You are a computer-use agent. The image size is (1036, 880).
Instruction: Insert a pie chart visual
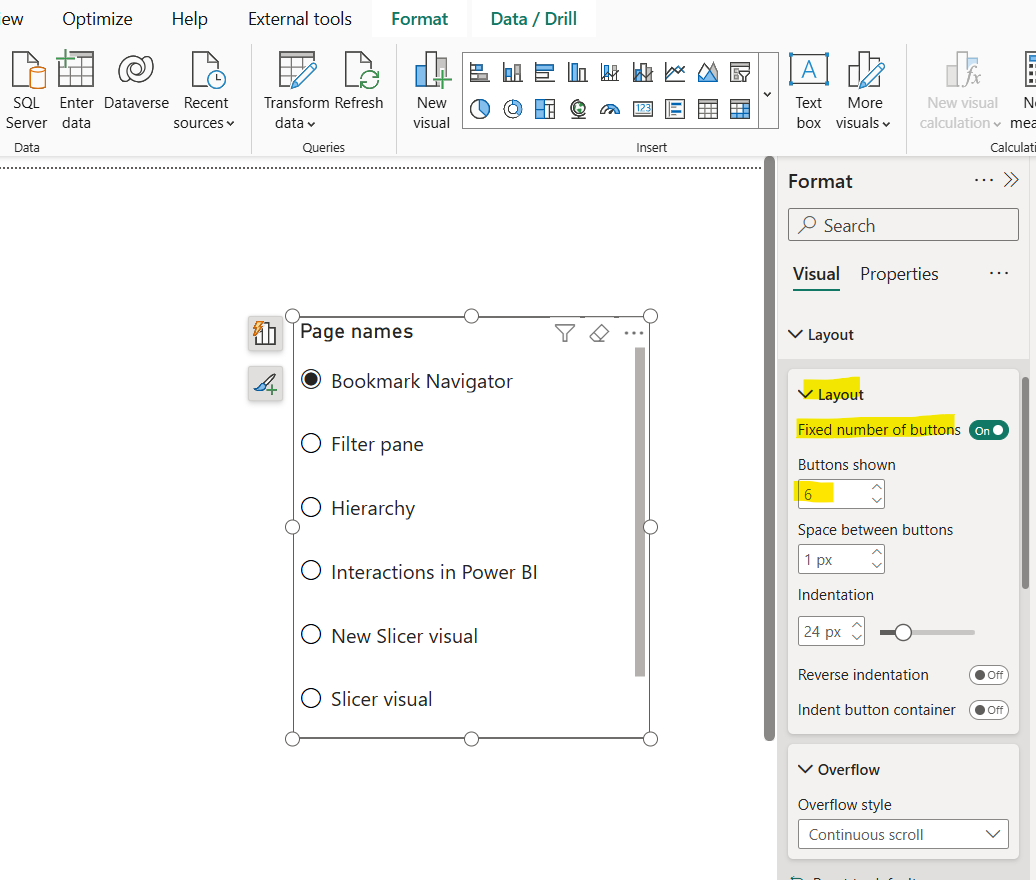479,109
